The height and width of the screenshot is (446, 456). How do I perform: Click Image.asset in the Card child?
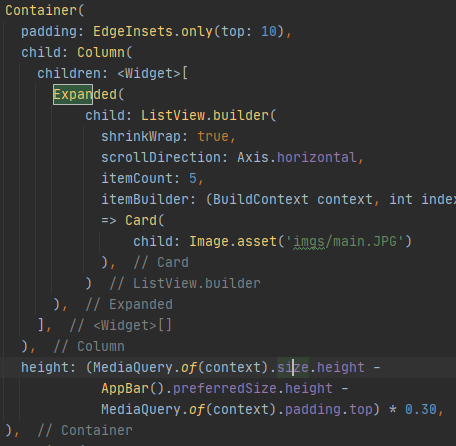[233, 241]
